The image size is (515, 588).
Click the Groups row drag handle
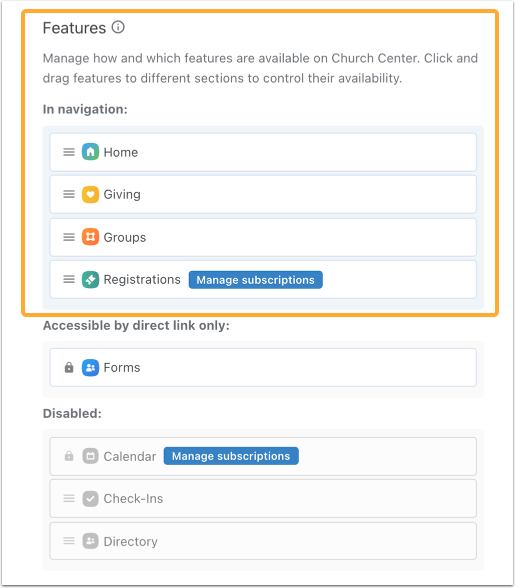click(69, 237)
